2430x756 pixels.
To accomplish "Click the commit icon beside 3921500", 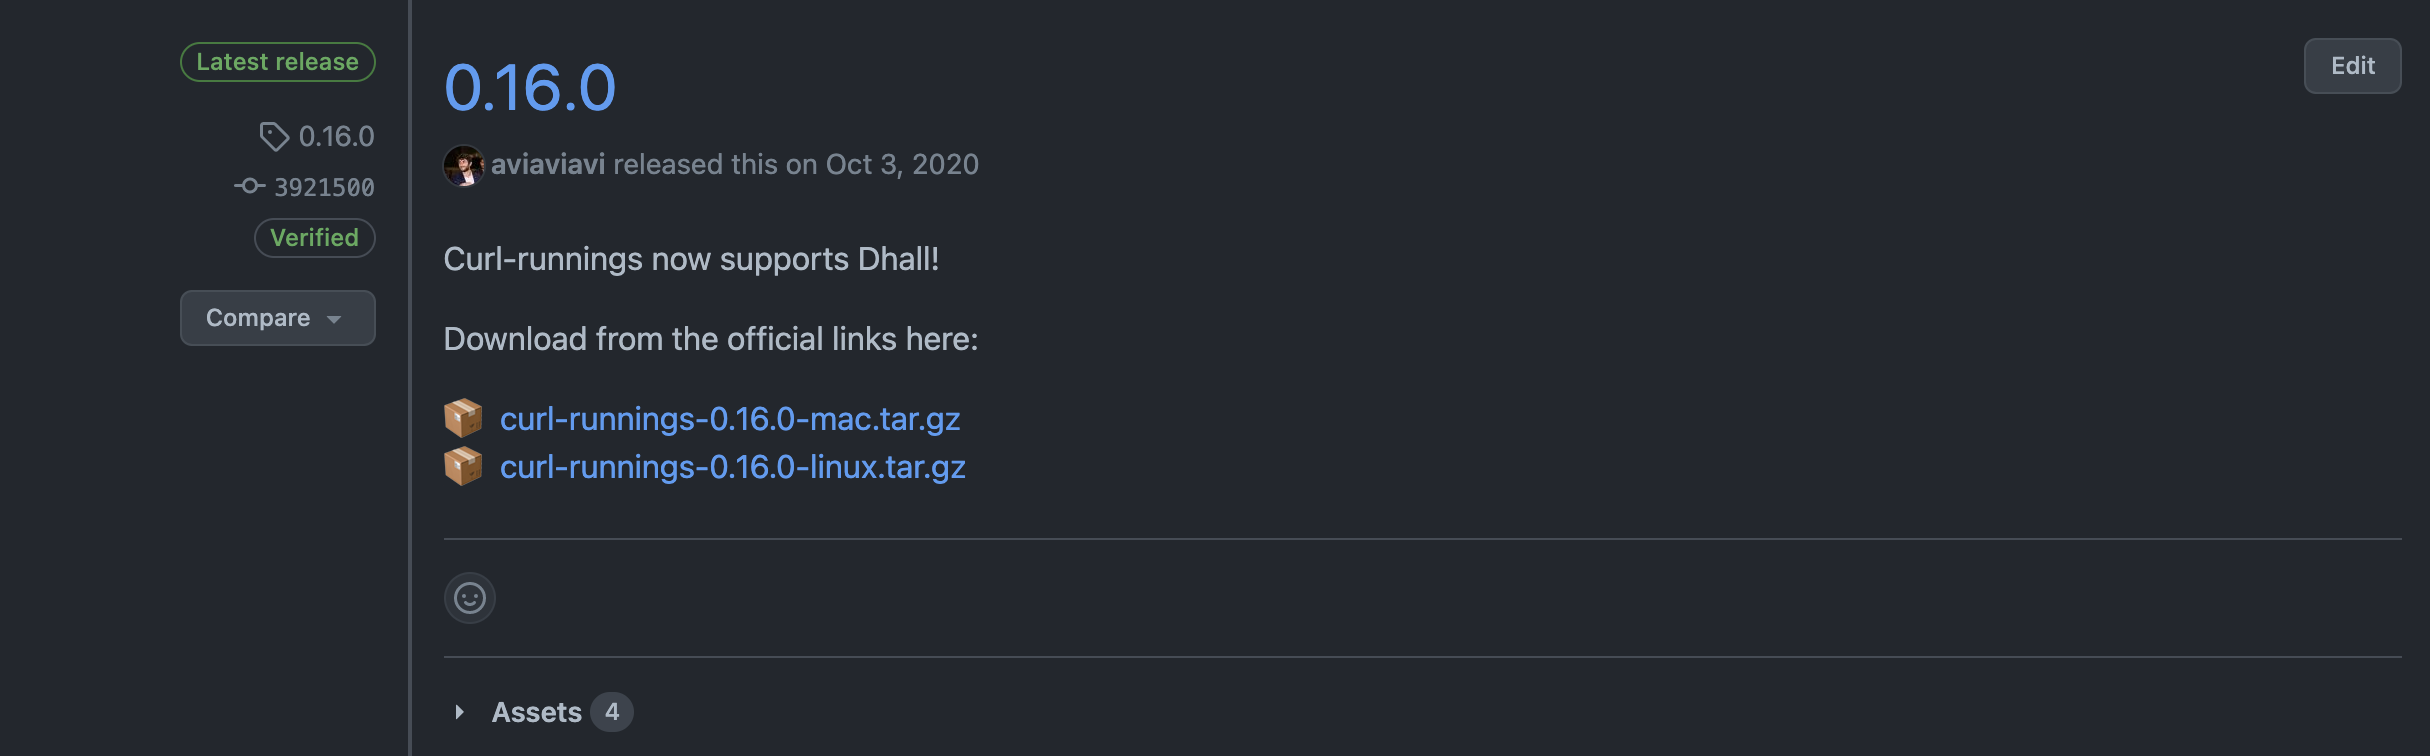I will point(250,186).
